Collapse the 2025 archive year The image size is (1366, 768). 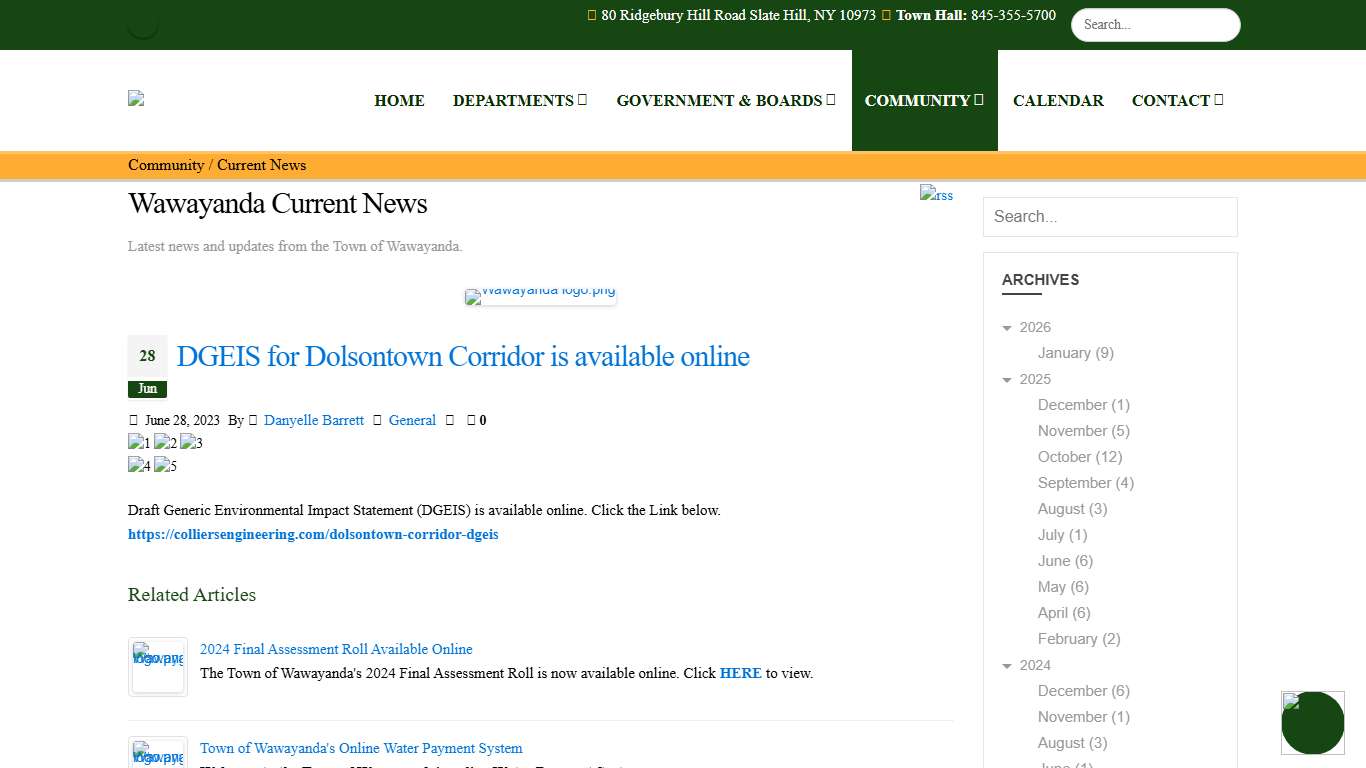pos(1007,379)
